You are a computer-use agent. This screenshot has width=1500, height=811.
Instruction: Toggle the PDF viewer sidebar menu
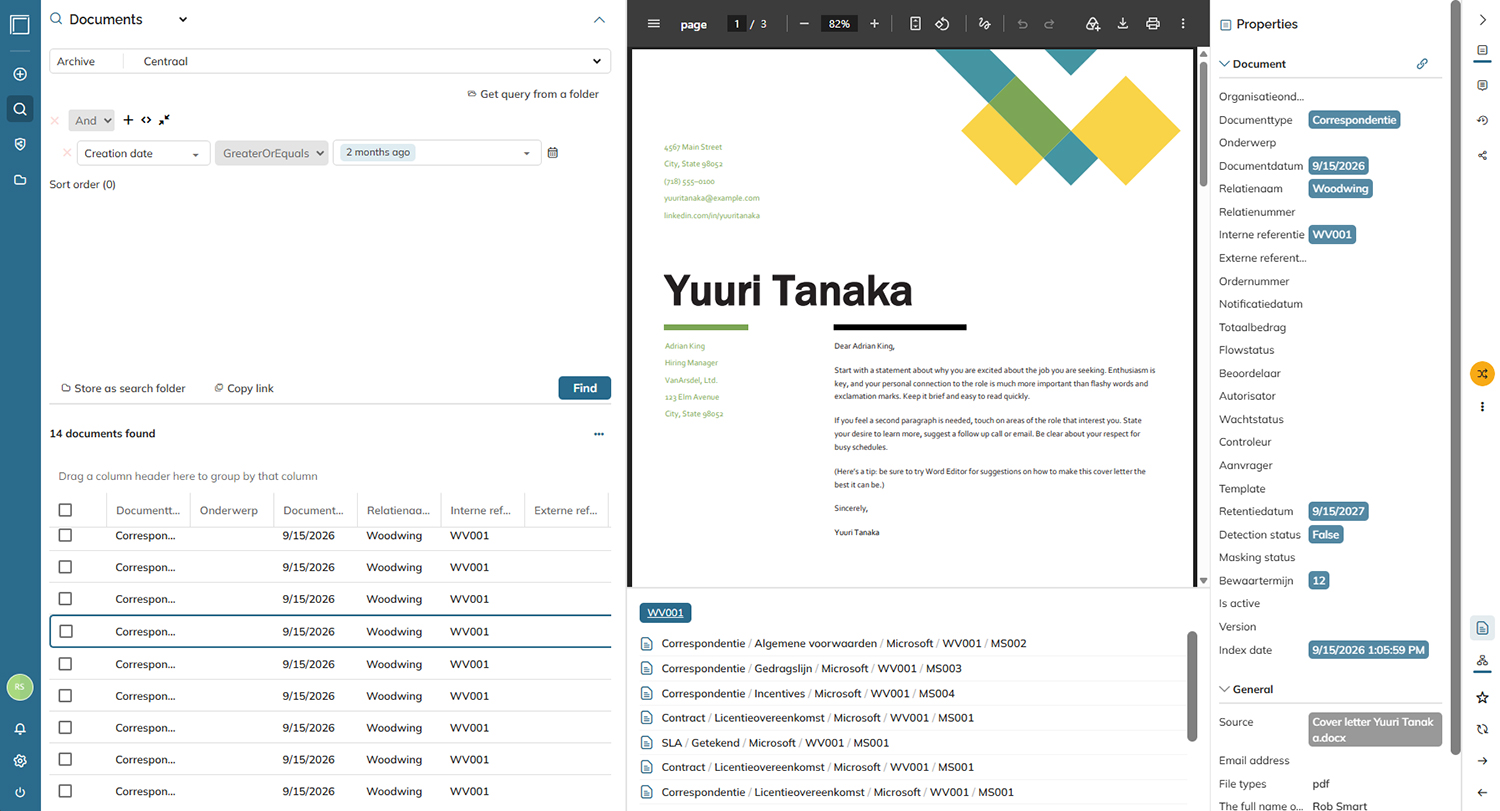(x=654, y=24)
